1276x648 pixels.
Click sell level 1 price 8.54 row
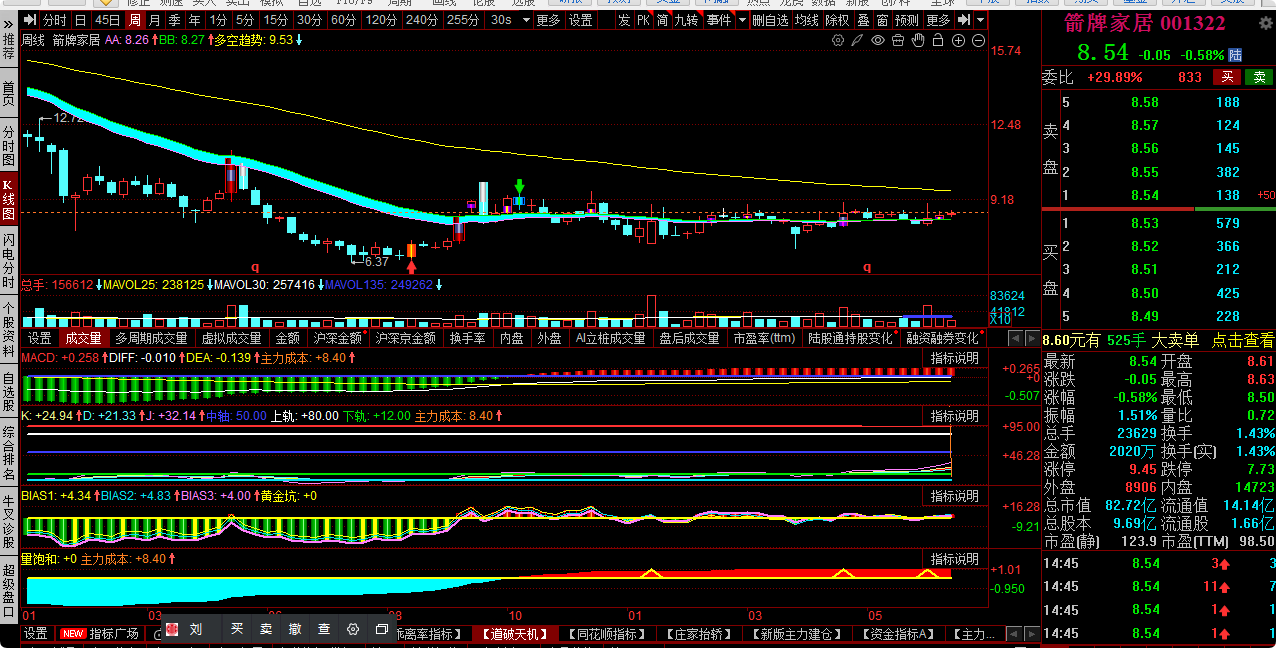pyautogui.click(x=1158, y=195)
